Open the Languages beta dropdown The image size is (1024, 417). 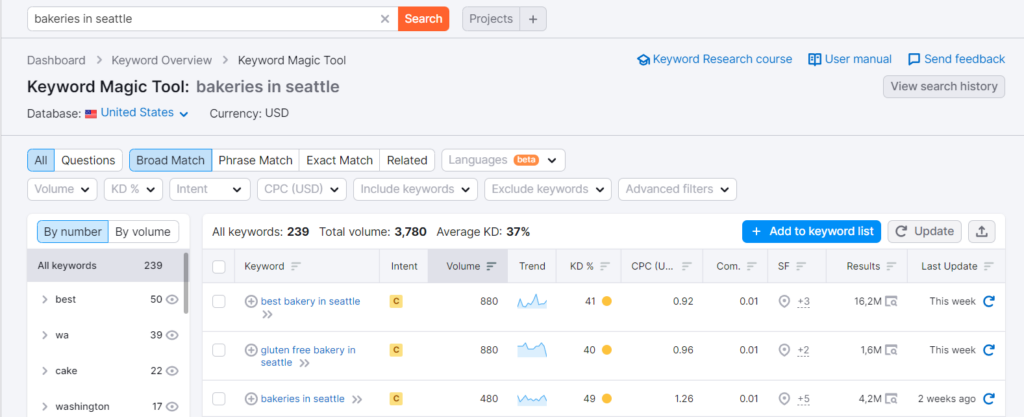504,160
